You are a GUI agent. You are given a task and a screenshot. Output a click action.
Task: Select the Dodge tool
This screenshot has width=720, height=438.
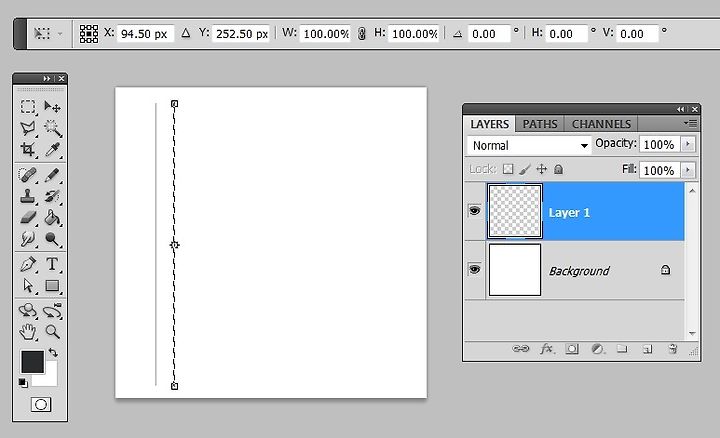52,239
